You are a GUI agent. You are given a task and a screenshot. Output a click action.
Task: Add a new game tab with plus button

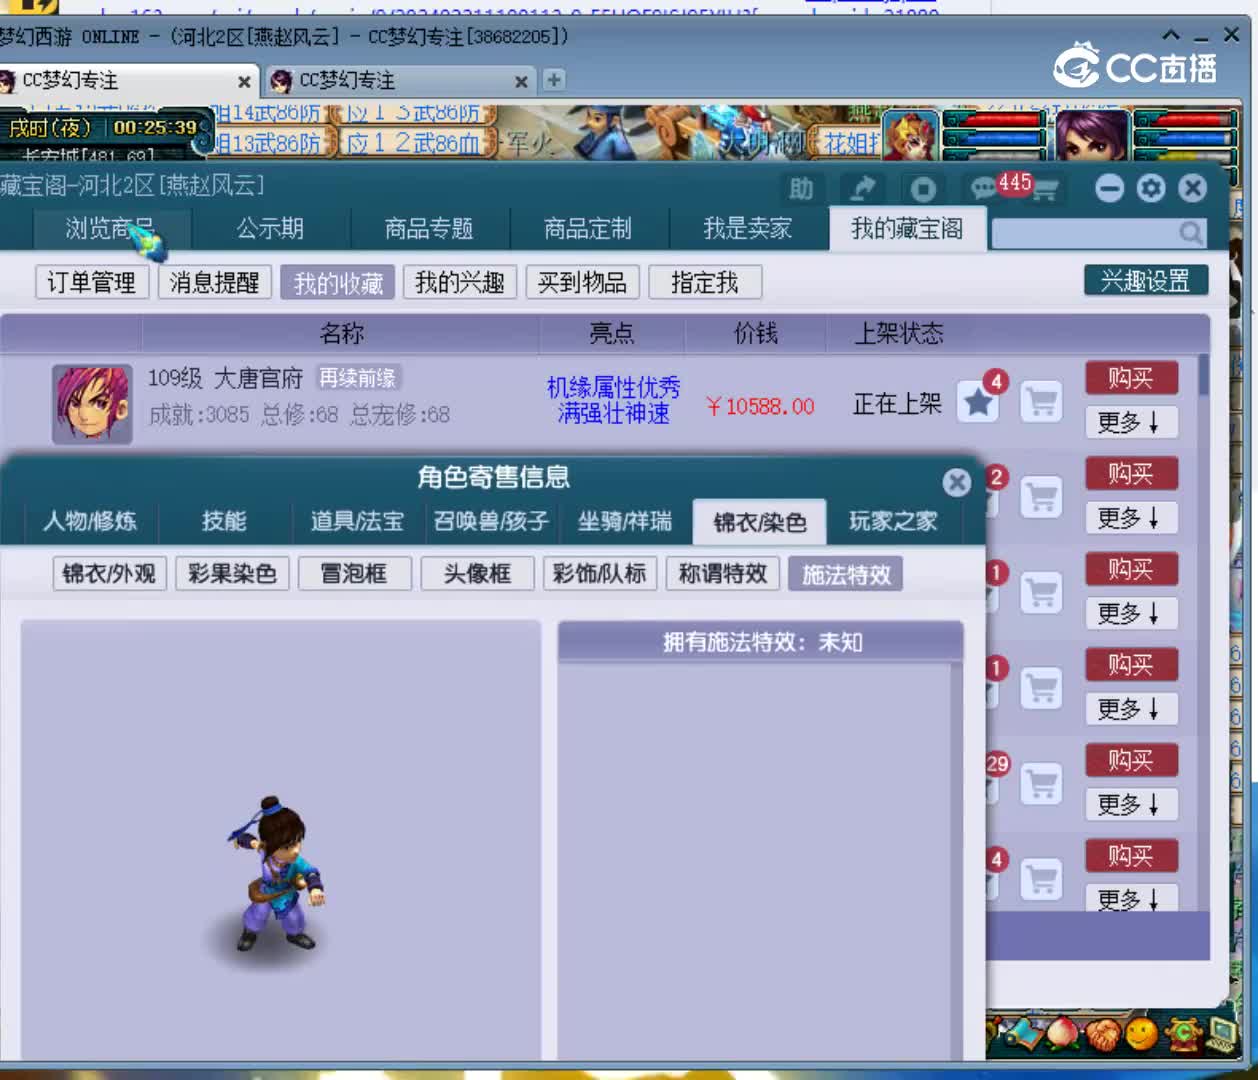coord(553,80)
